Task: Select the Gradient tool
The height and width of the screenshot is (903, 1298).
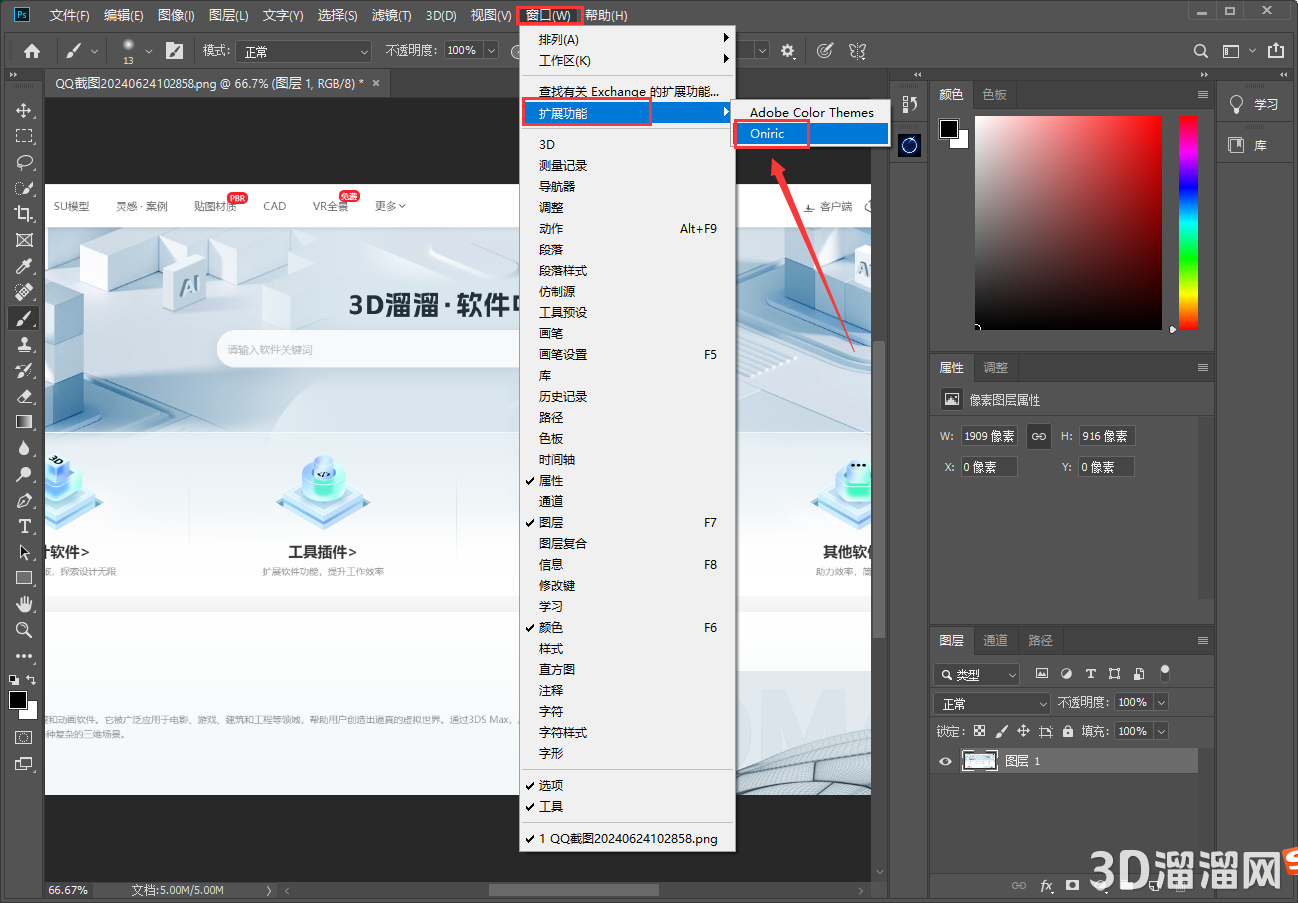Action: [x=24, y=422]
